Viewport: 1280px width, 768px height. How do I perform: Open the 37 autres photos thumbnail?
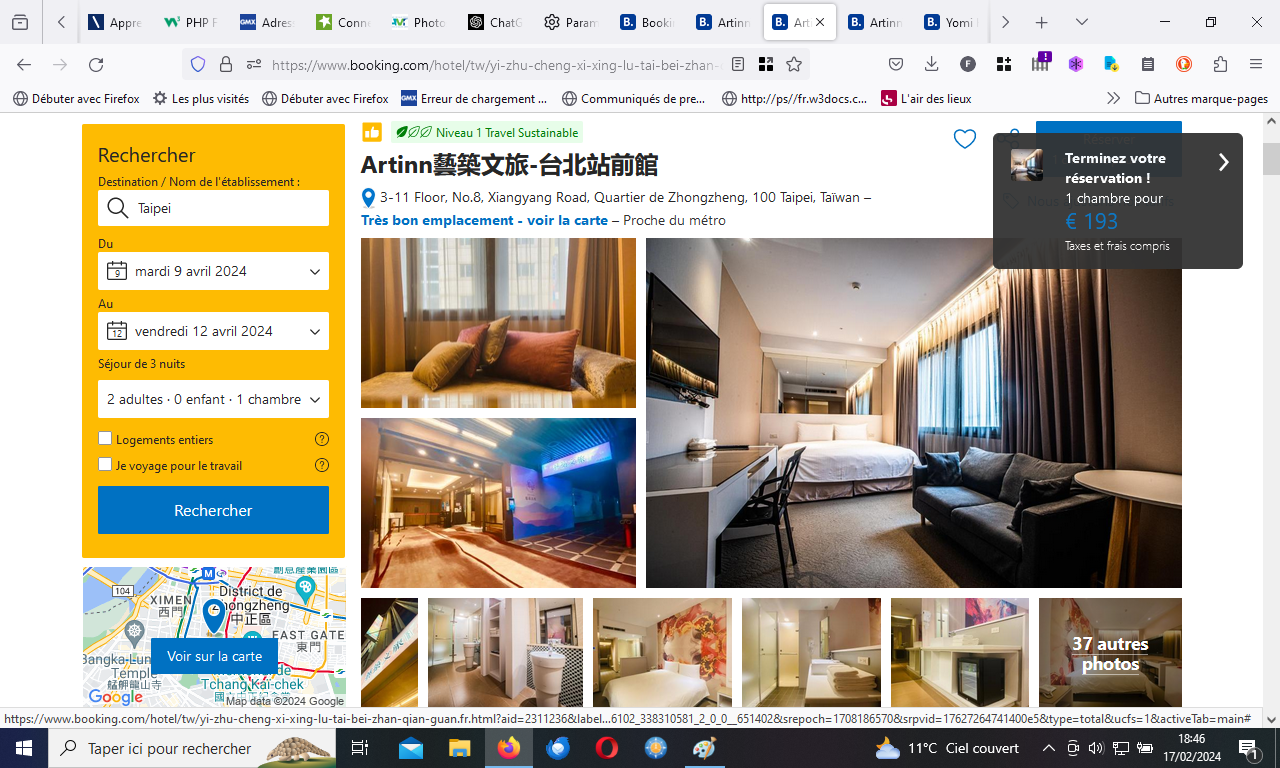tap(1110, 653)
